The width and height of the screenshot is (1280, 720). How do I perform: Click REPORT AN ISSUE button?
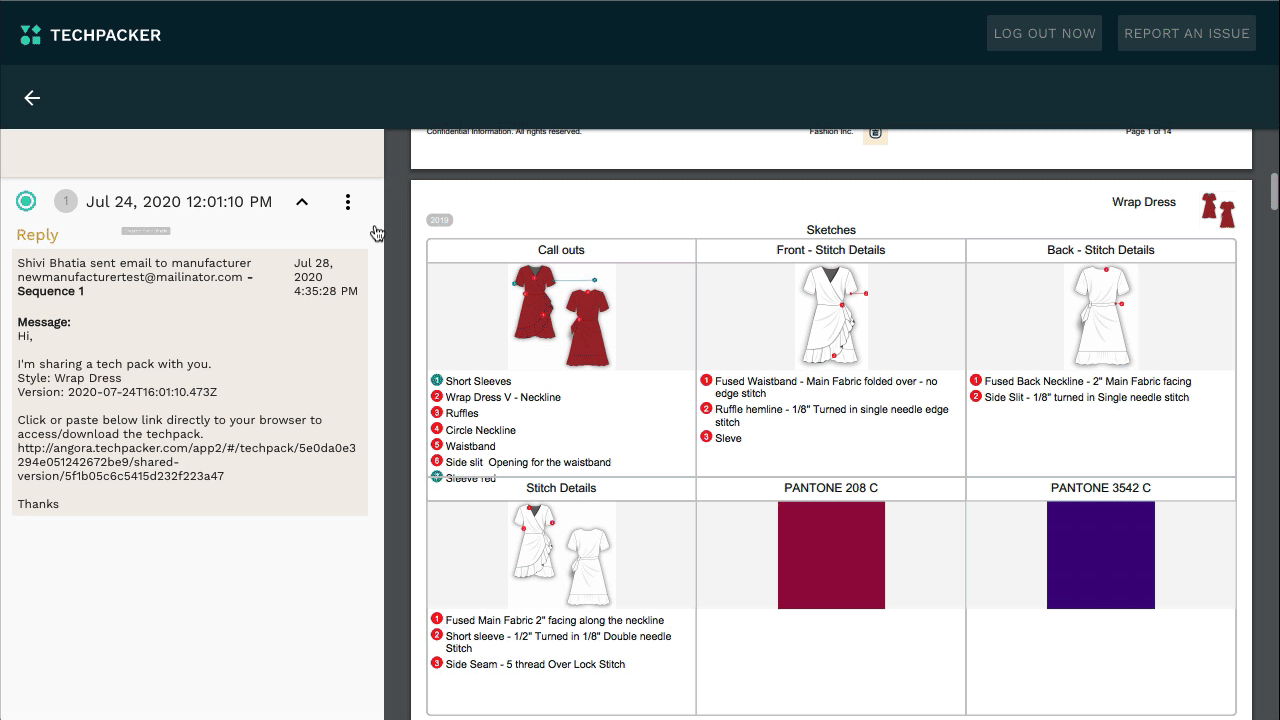point(1187,33)
